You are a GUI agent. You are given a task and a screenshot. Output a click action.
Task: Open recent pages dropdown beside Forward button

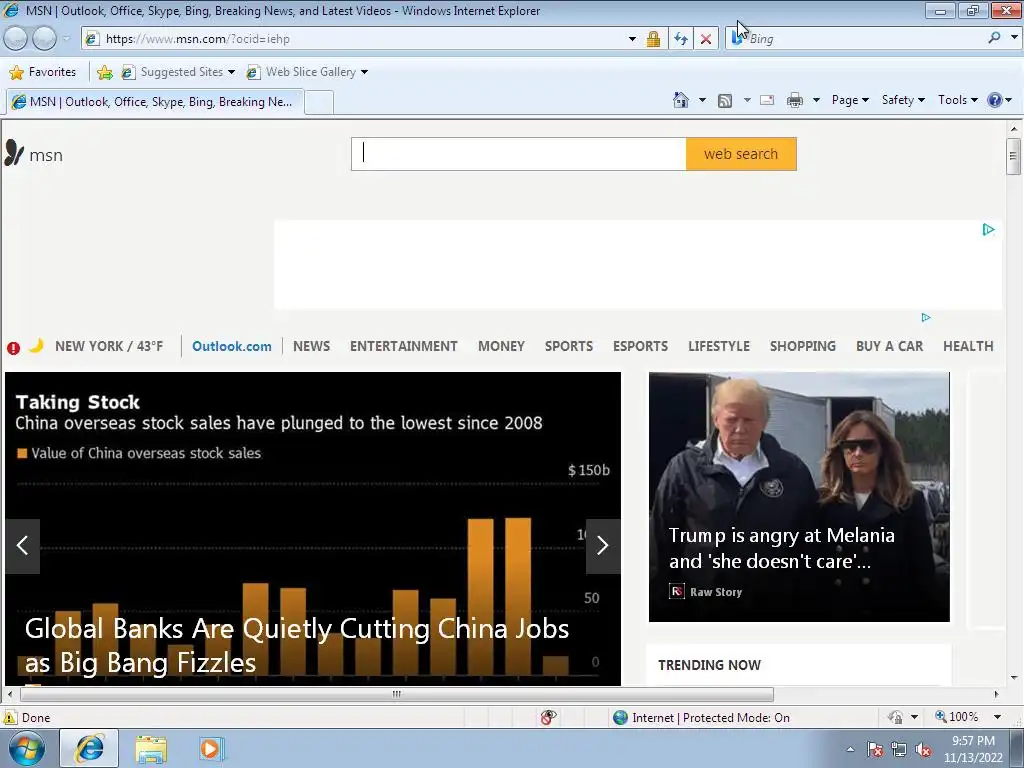(66, 39)
